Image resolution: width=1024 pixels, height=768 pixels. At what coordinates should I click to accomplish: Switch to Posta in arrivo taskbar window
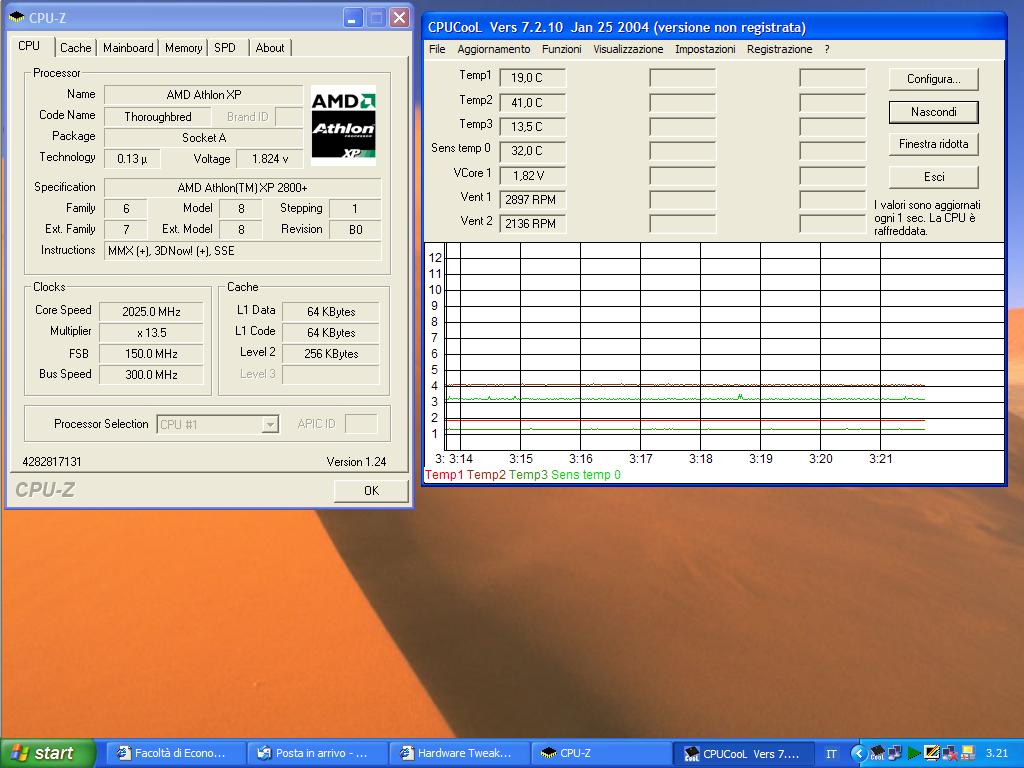[x=317, y=754]
